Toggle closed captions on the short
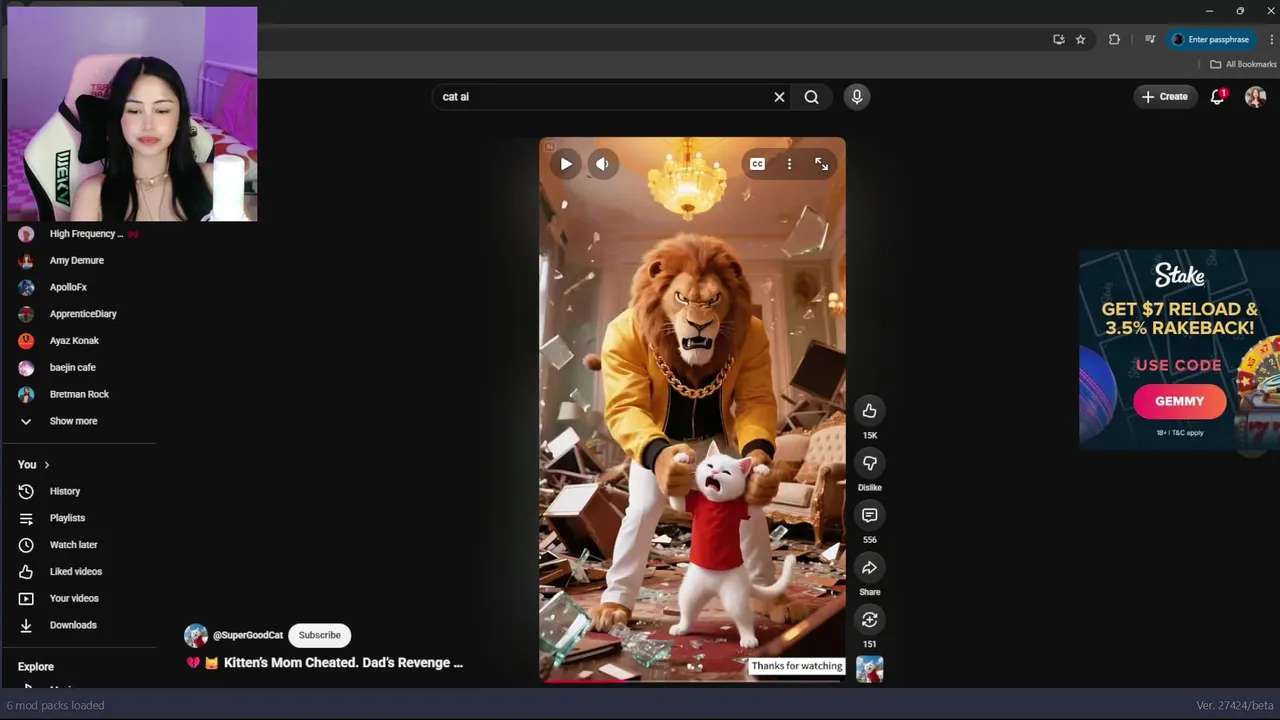The image size is (1280, 720). click(757, 164)
